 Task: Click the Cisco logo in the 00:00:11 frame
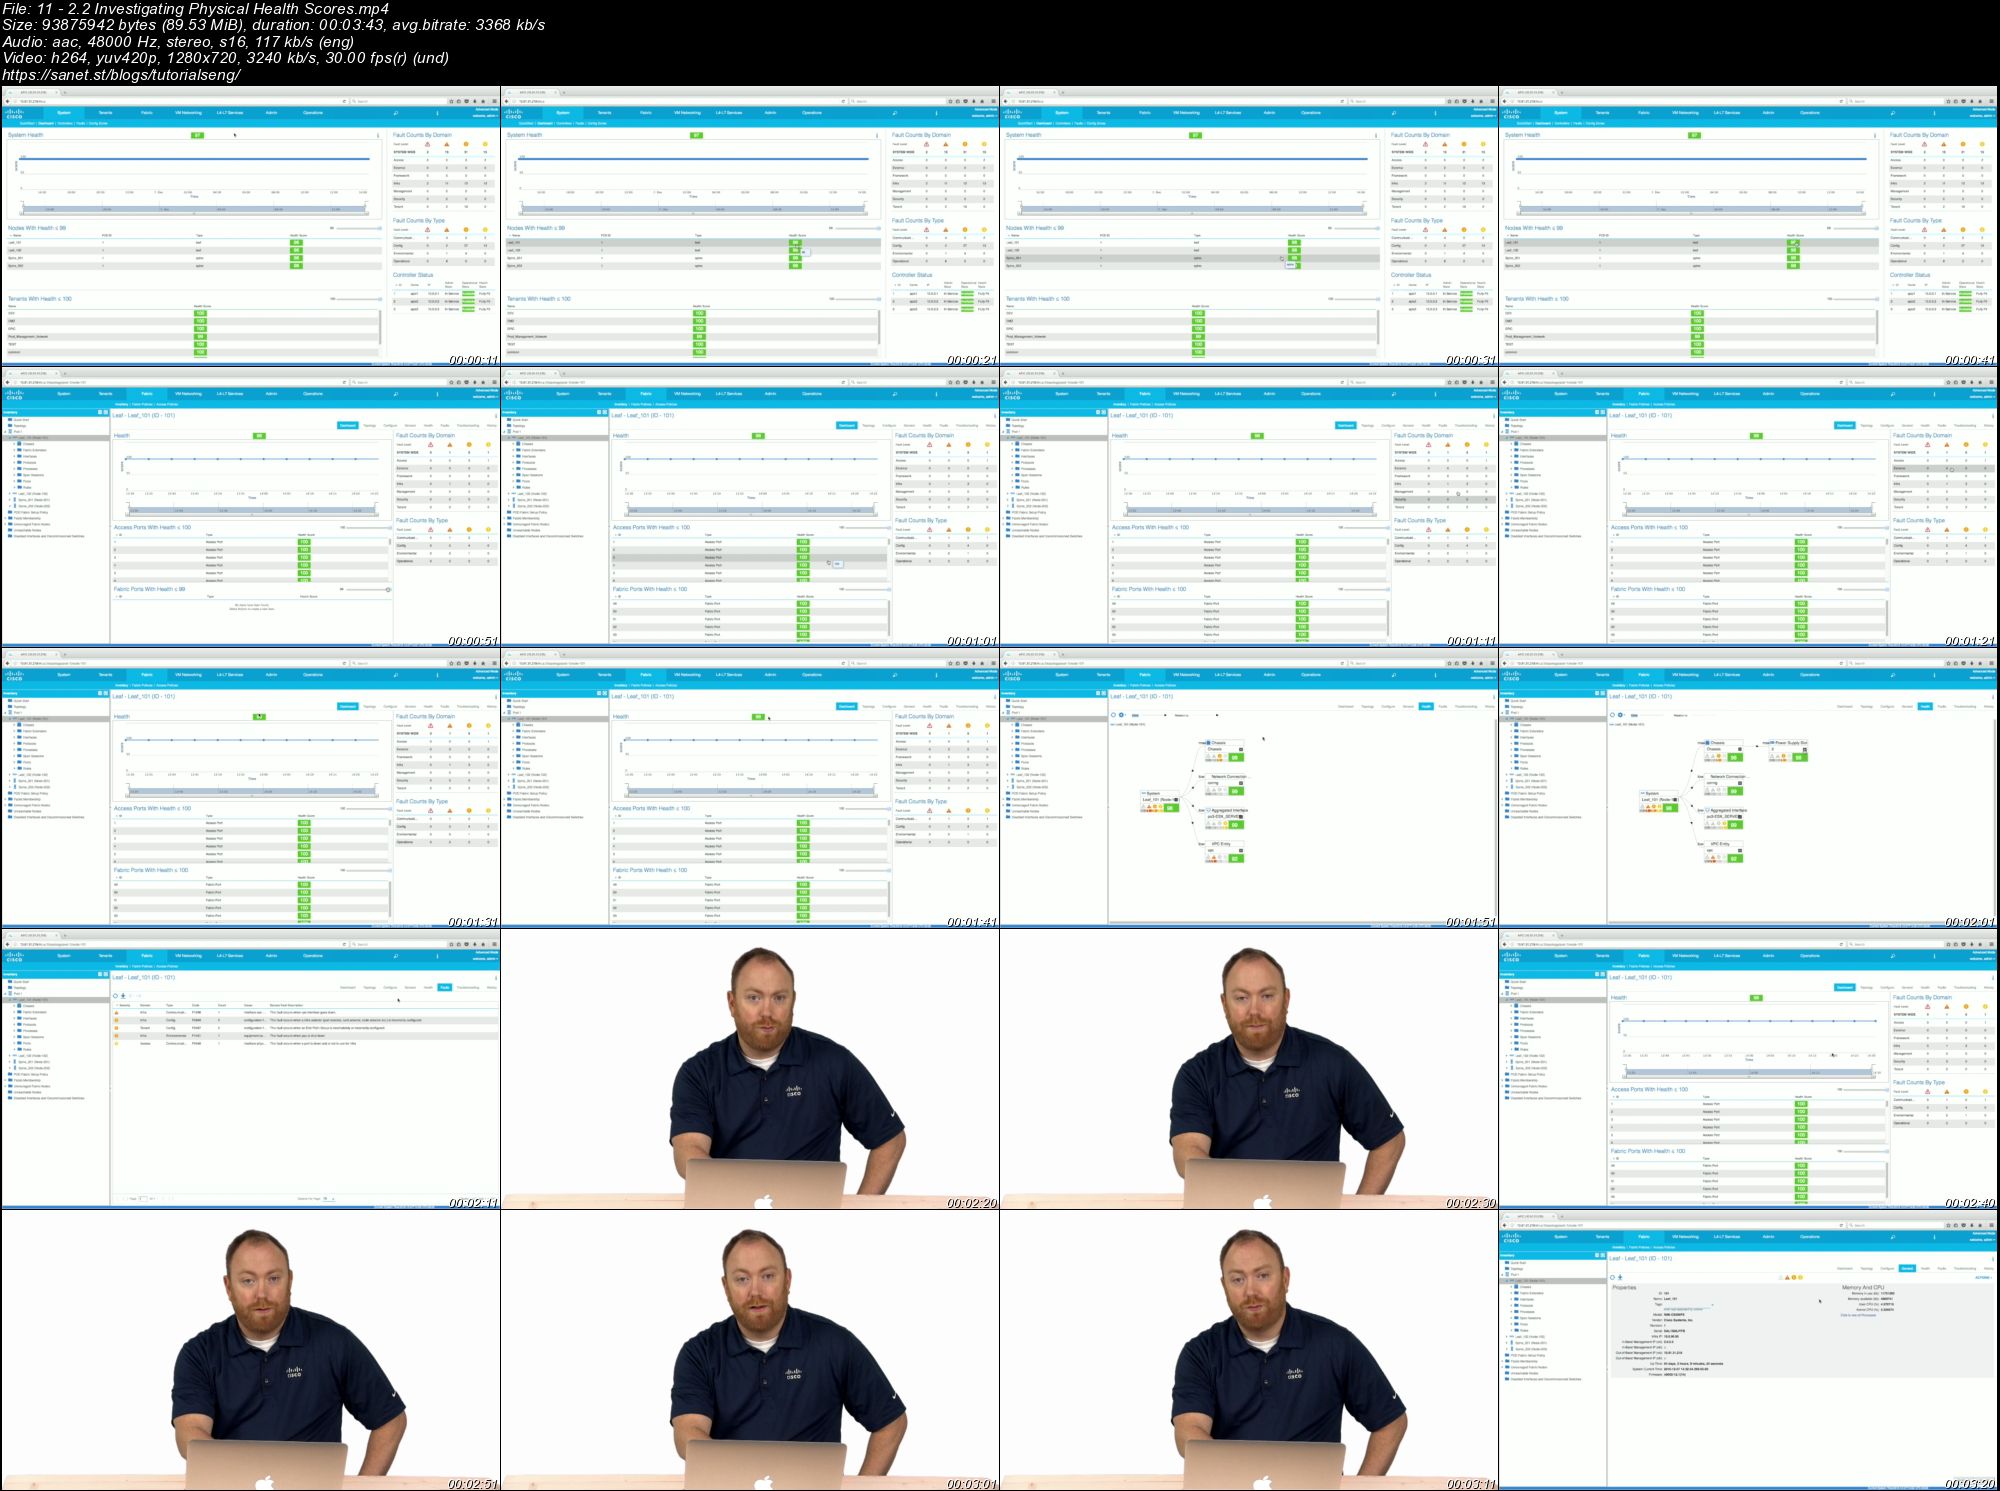tap(14, 114)
